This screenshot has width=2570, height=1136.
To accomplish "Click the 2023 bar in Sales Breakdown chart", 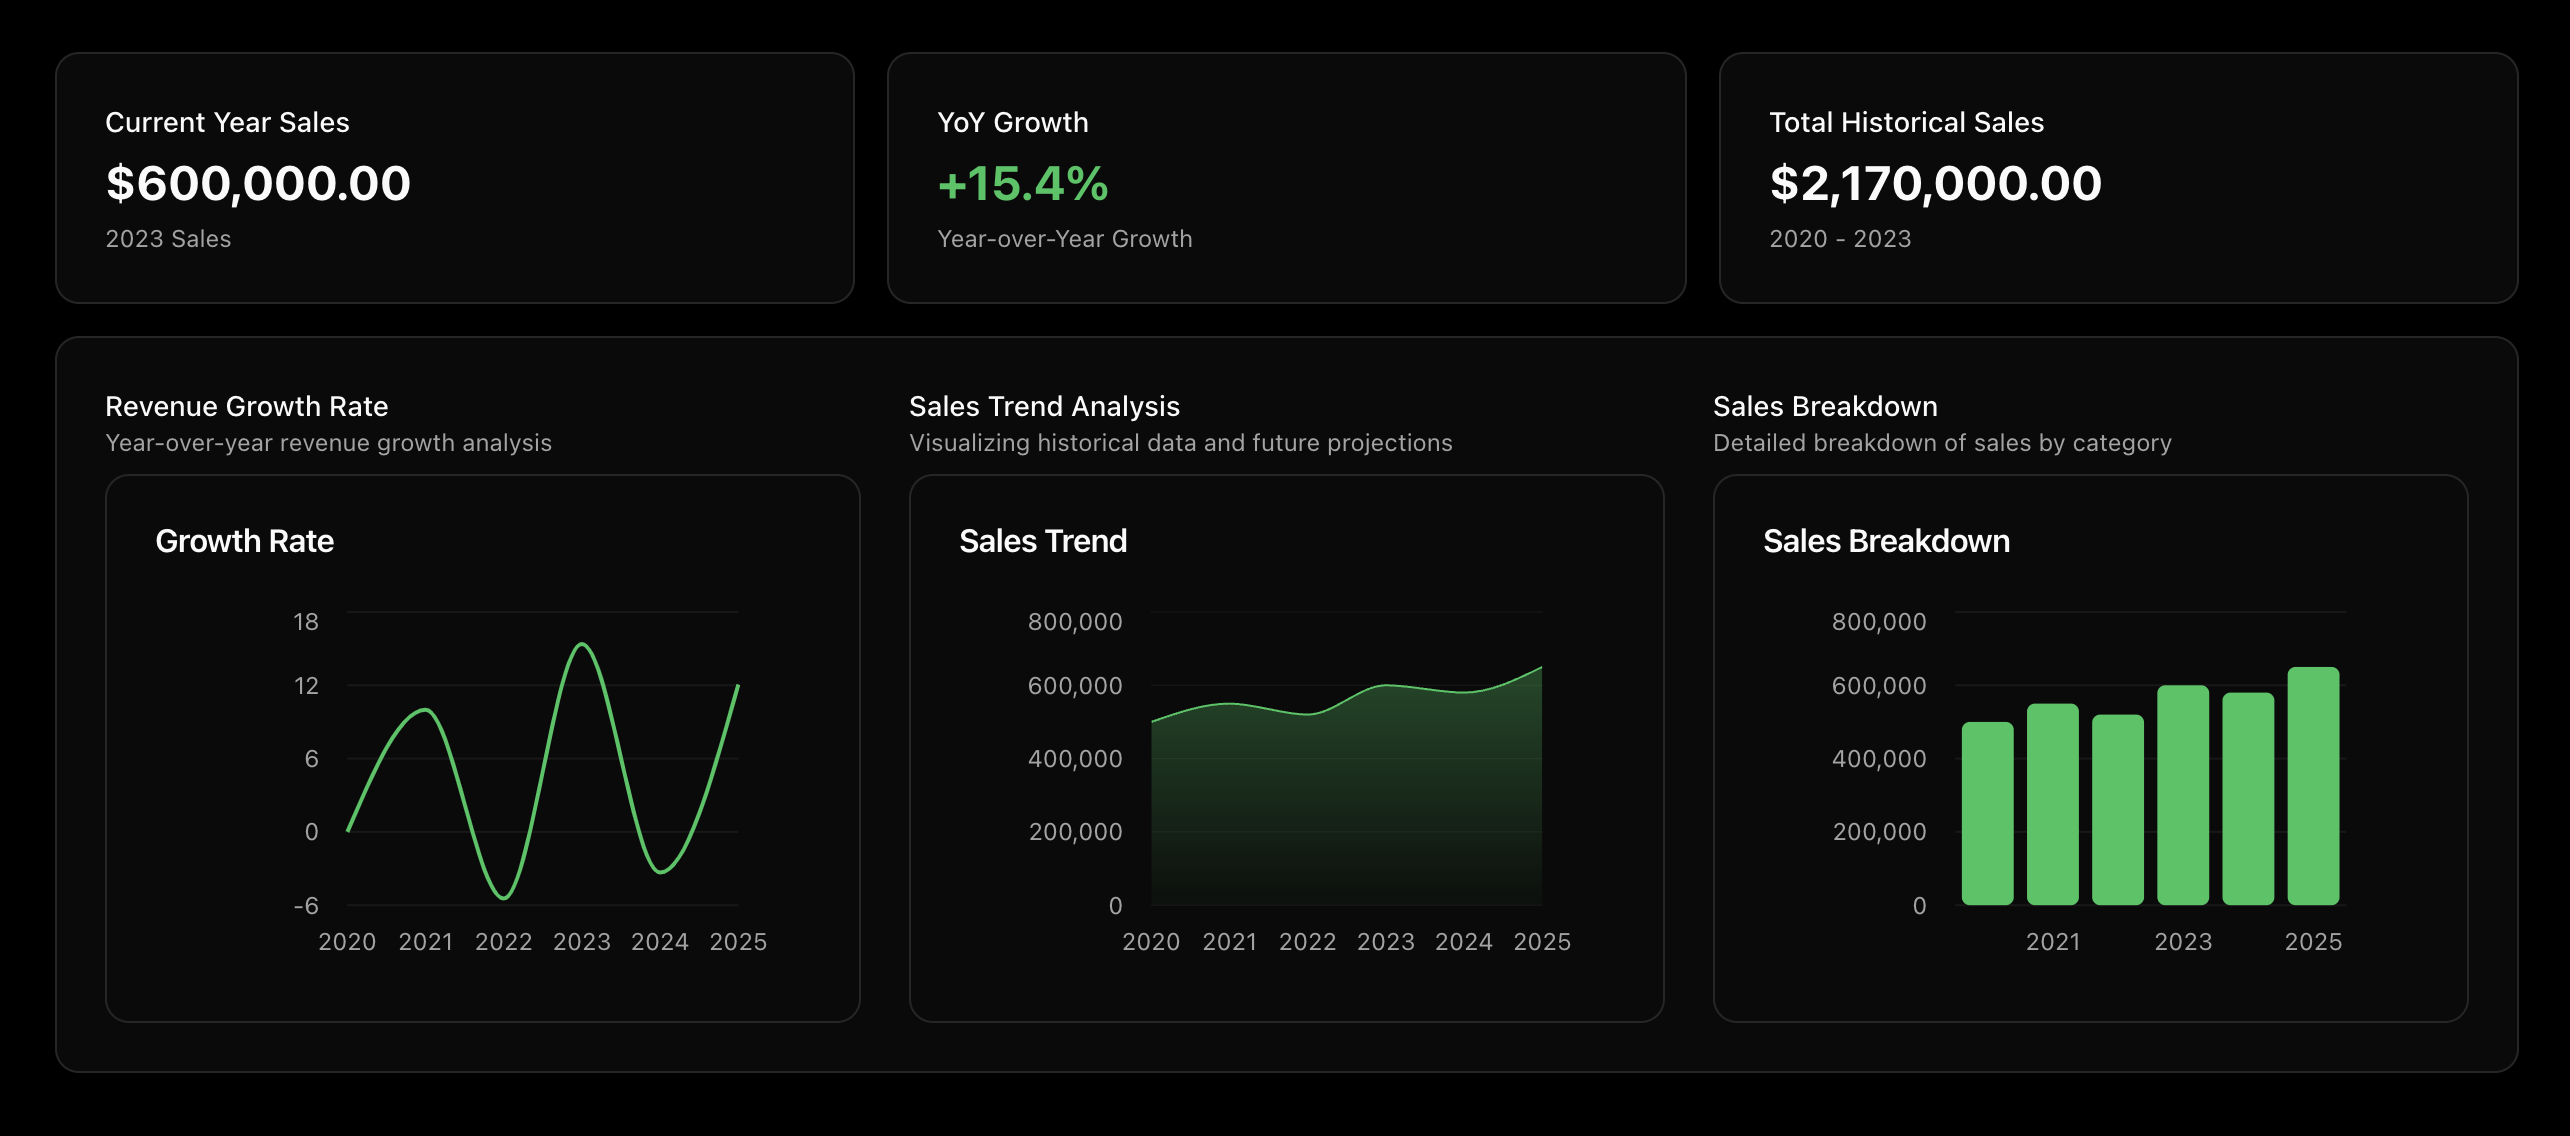I will point(2182,795).
